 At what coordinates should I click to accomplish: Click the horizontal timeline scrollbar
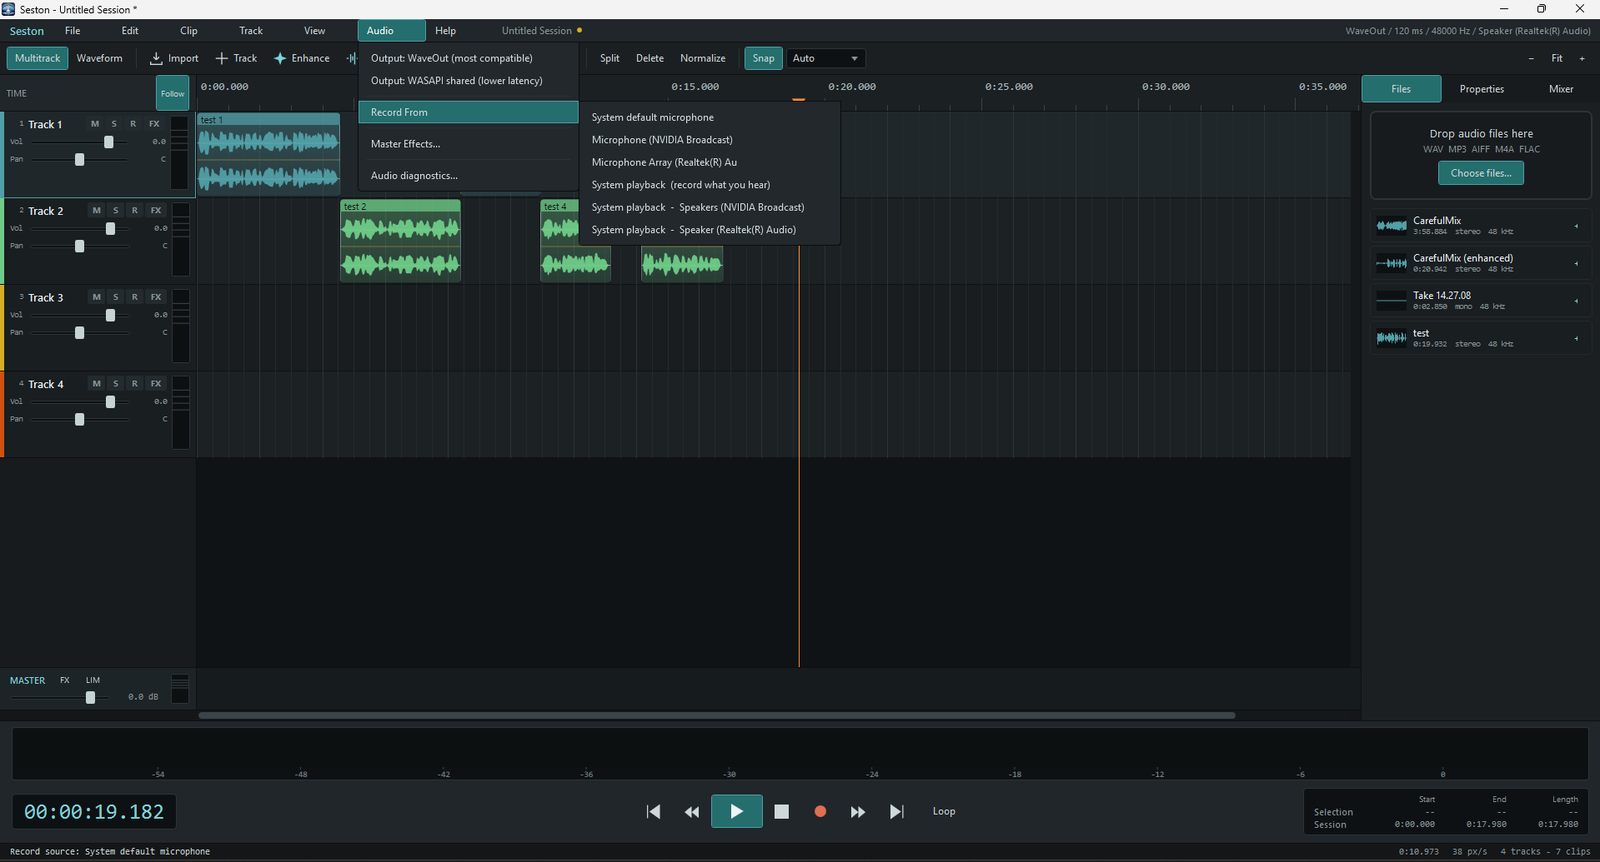(717, 715)
